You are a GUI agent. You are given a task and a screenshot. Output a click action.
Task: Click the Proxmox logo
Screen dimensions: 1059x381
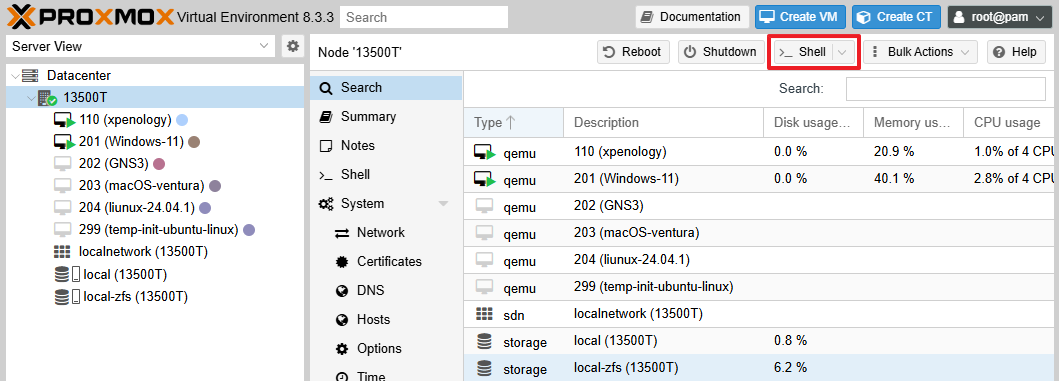[x=92, y=16]
